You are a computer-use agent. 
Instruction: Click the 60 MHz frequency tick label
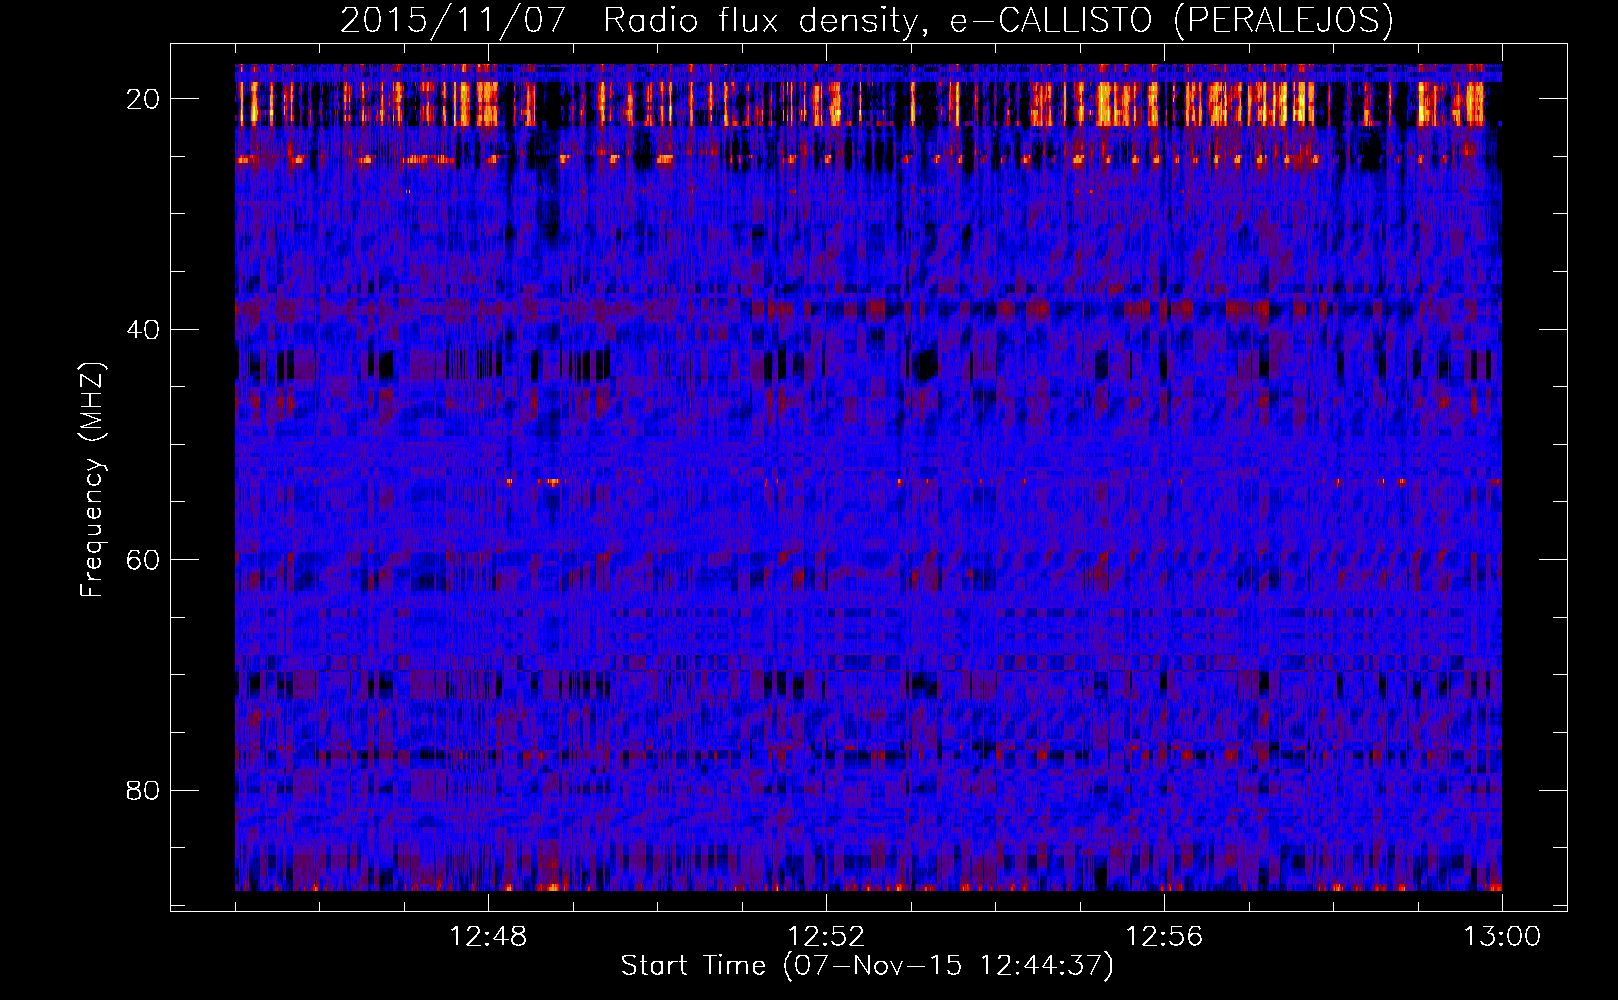coord(144,560)
